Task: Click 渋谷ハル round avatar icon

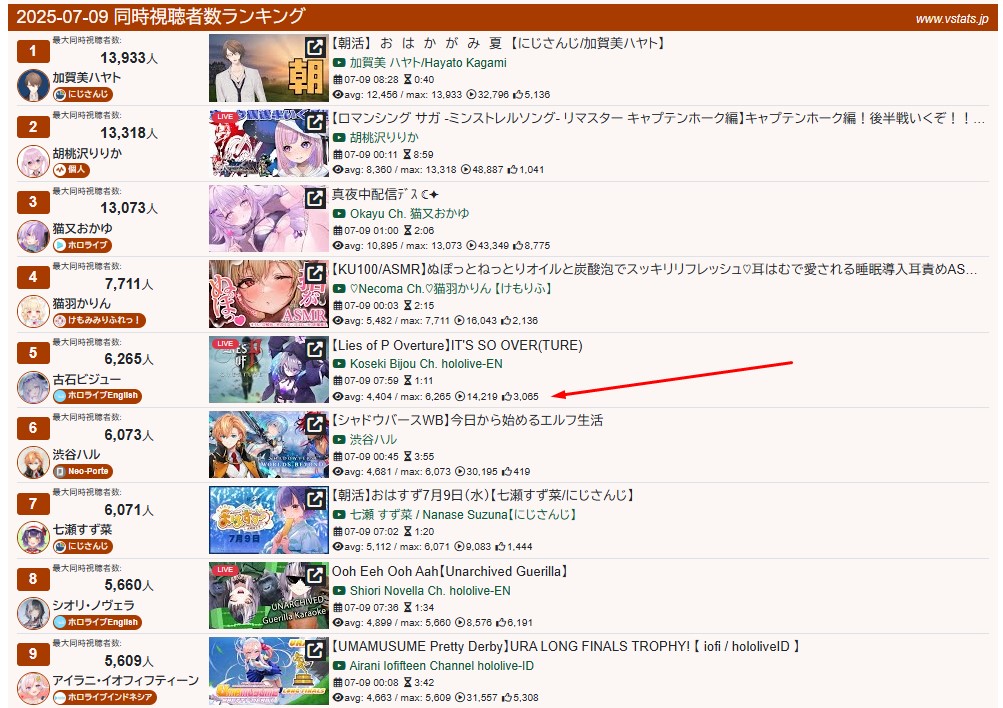Action: [x=33, y=462]
